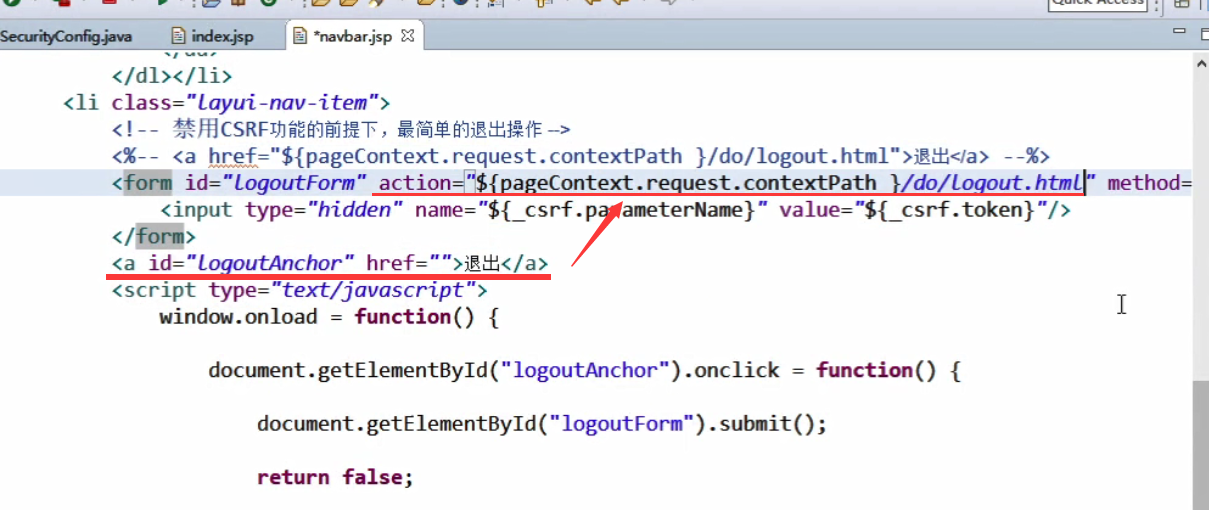Click the submit() call in the script
The height and width of the screenshot is (510, 1209).
point(768,423)
